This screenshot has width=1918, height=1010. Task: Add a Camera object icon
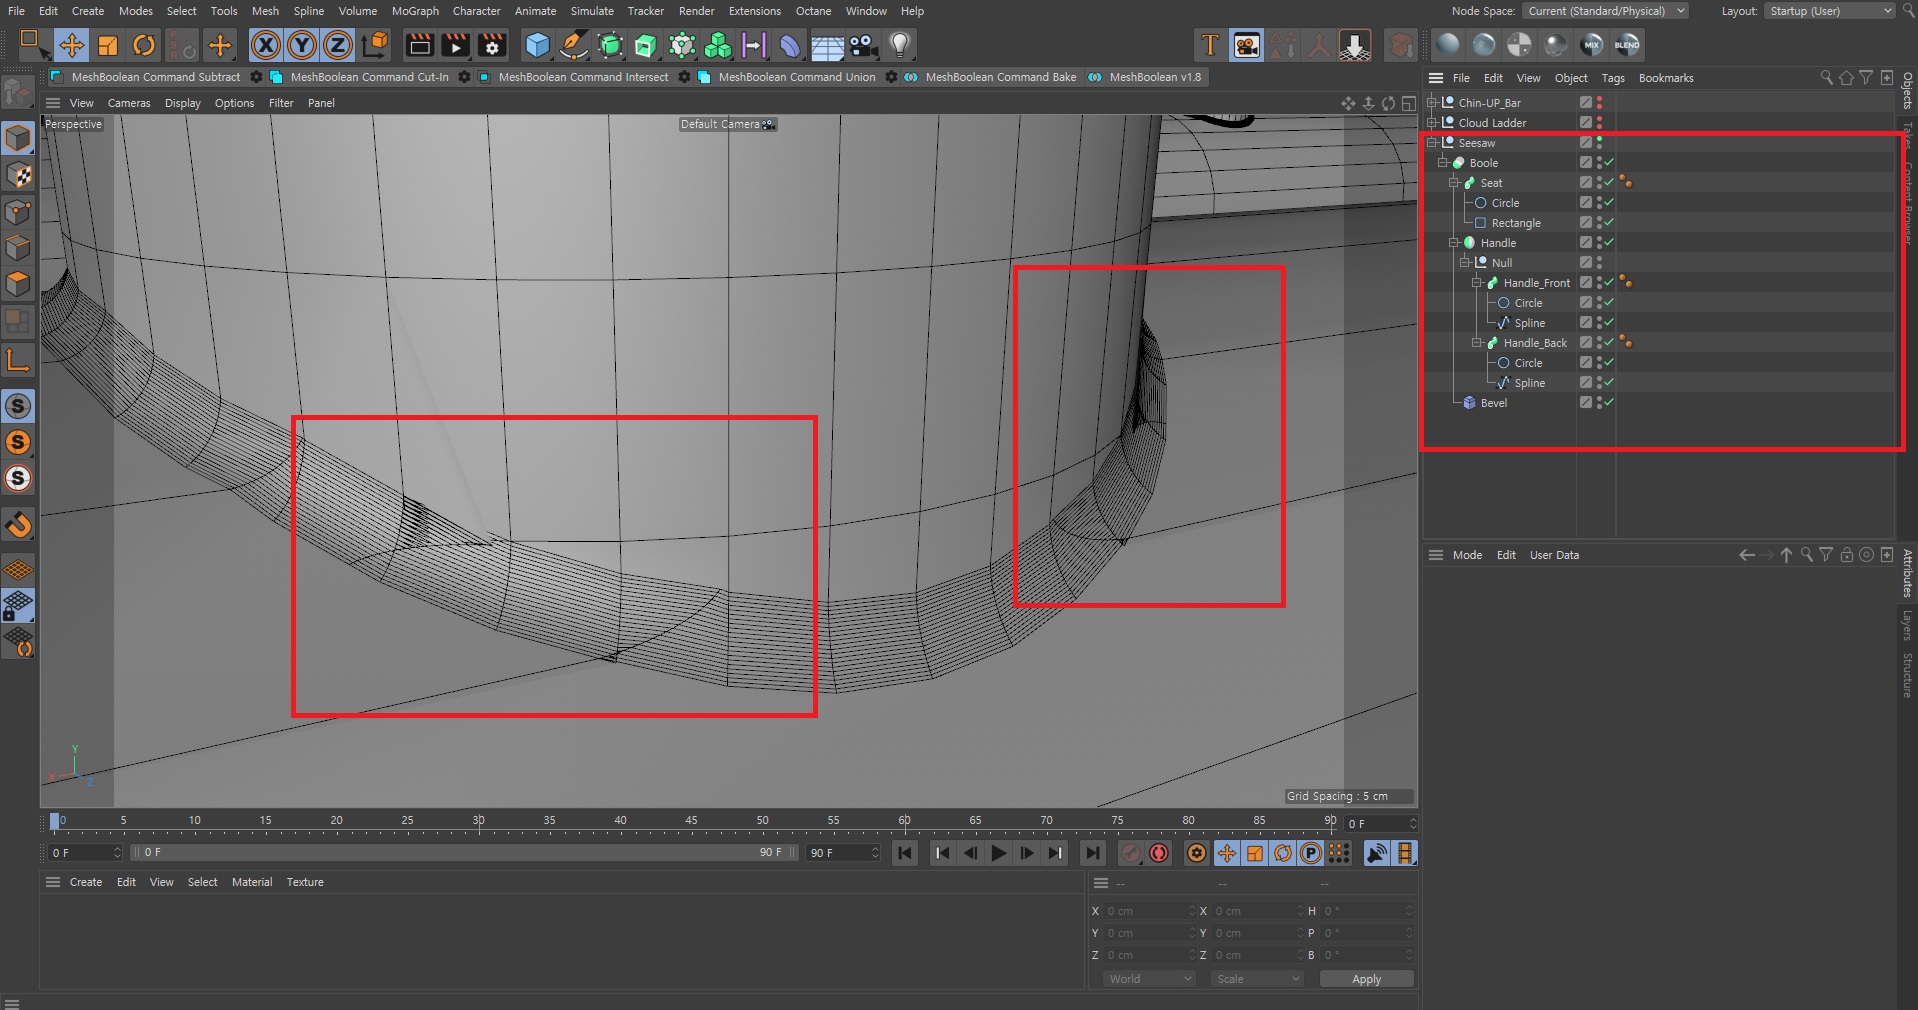863,45
